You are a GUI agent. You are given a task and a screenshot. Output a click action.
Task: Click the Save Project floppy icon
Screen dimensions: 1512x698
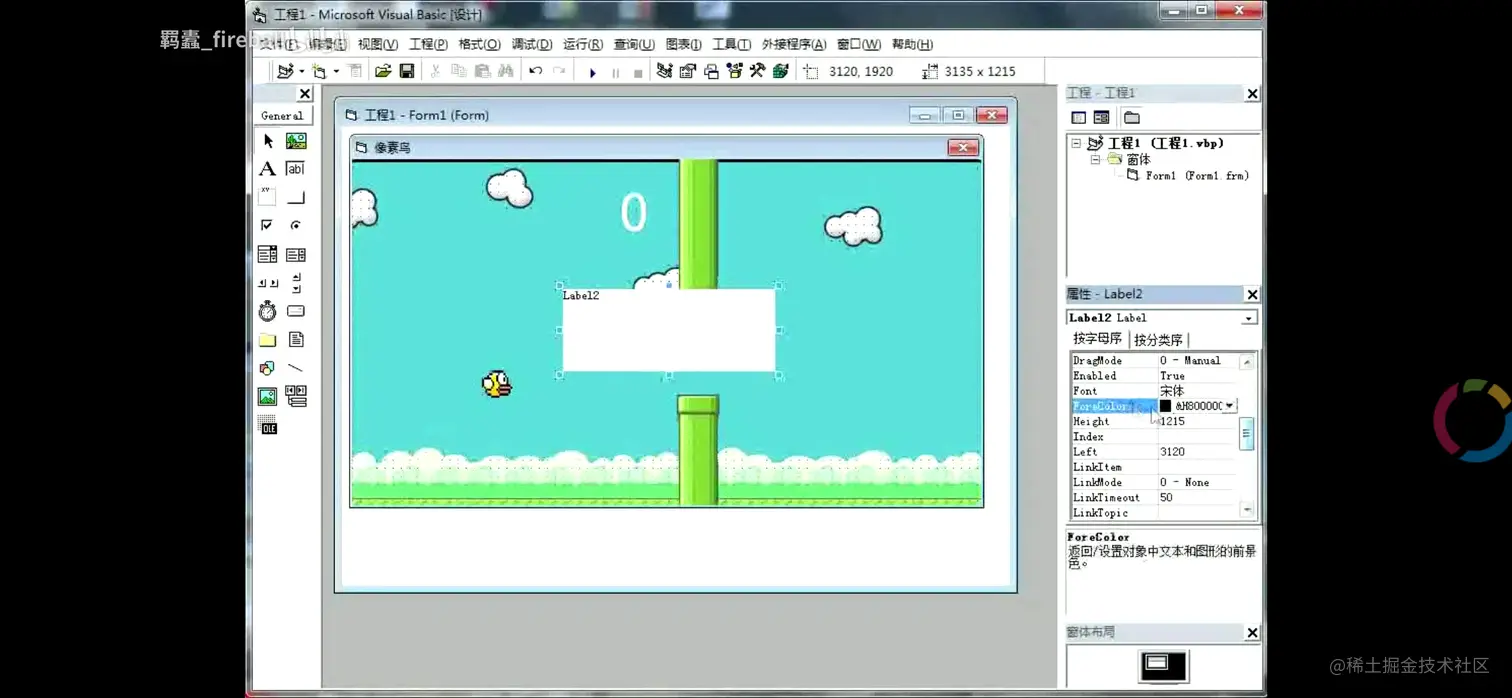[x=407, y=71]
